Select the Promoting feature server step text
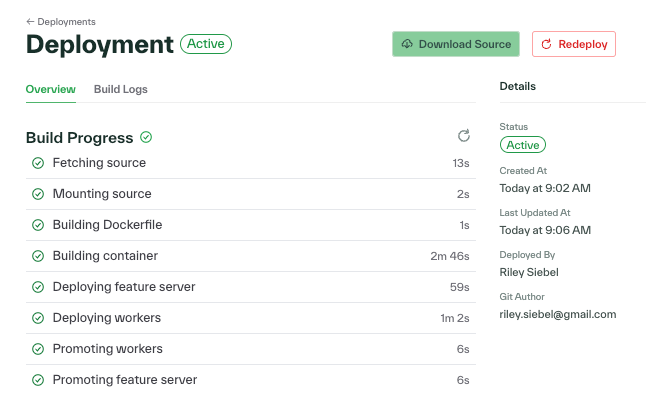The height and width of the screenshot is (407, 646). 125,379
